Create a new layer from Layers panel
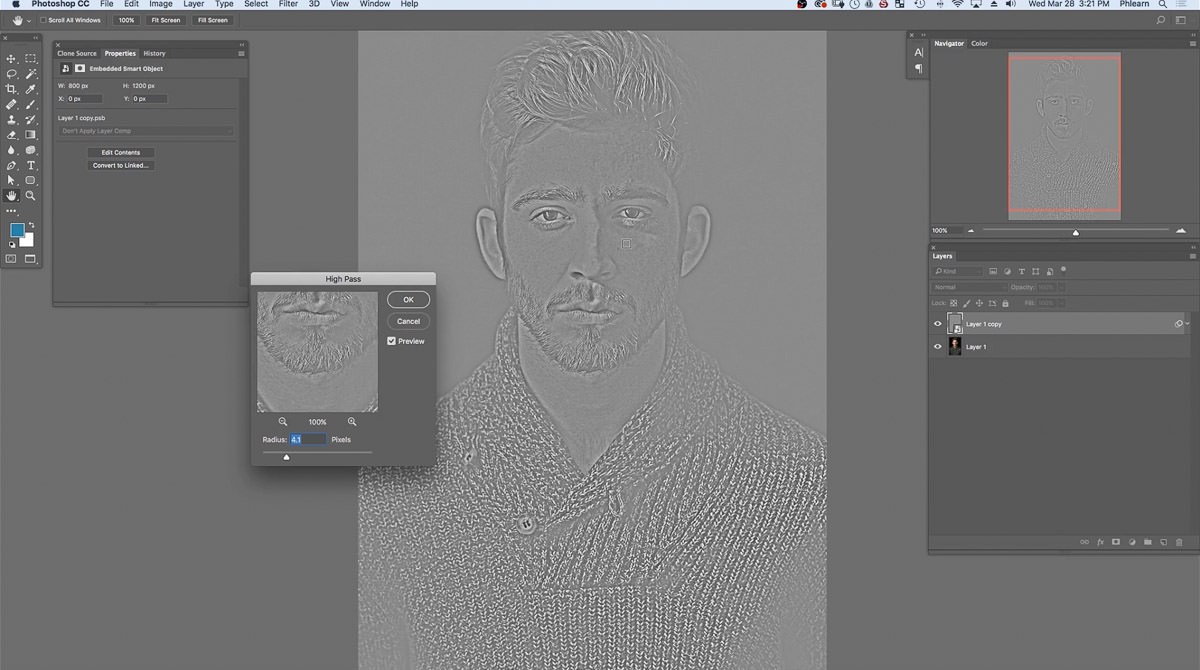 point(1163,542)
